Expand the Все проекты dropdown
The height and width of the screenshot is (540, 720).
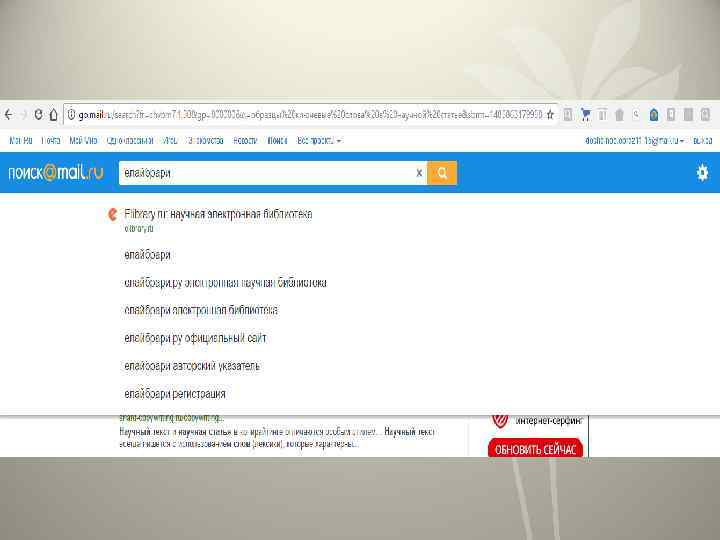pos(319,141)
